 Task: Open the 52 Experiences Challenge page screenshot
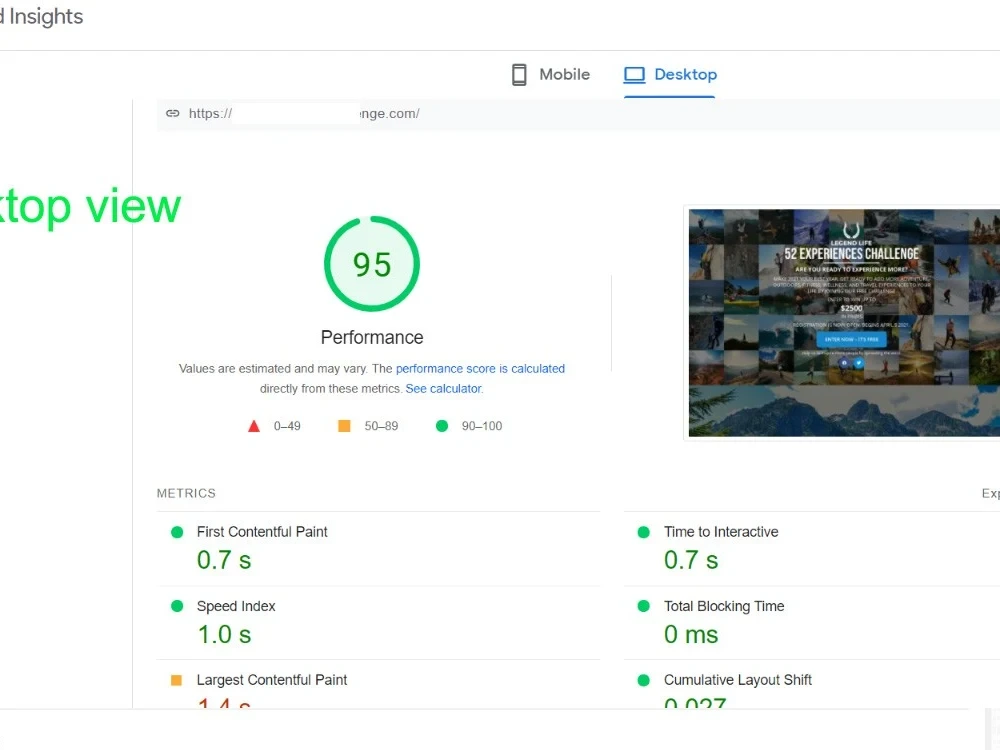[844, 323]
